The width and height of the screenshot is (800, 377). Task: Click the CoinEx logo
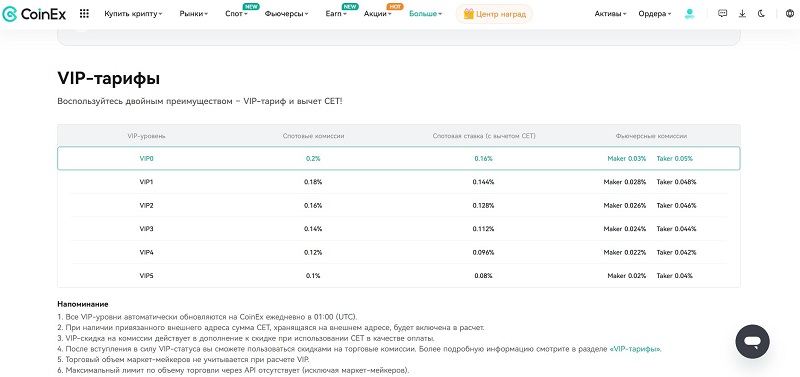34,14
